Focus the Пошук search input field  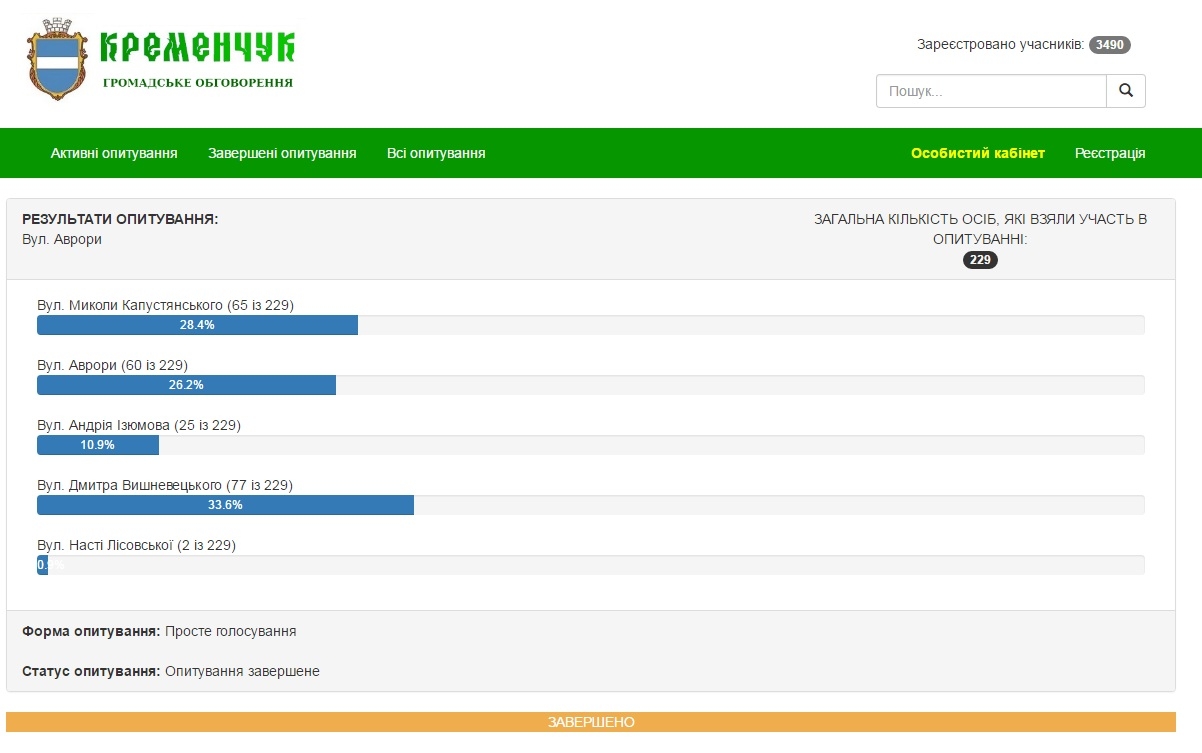[990, 91]
